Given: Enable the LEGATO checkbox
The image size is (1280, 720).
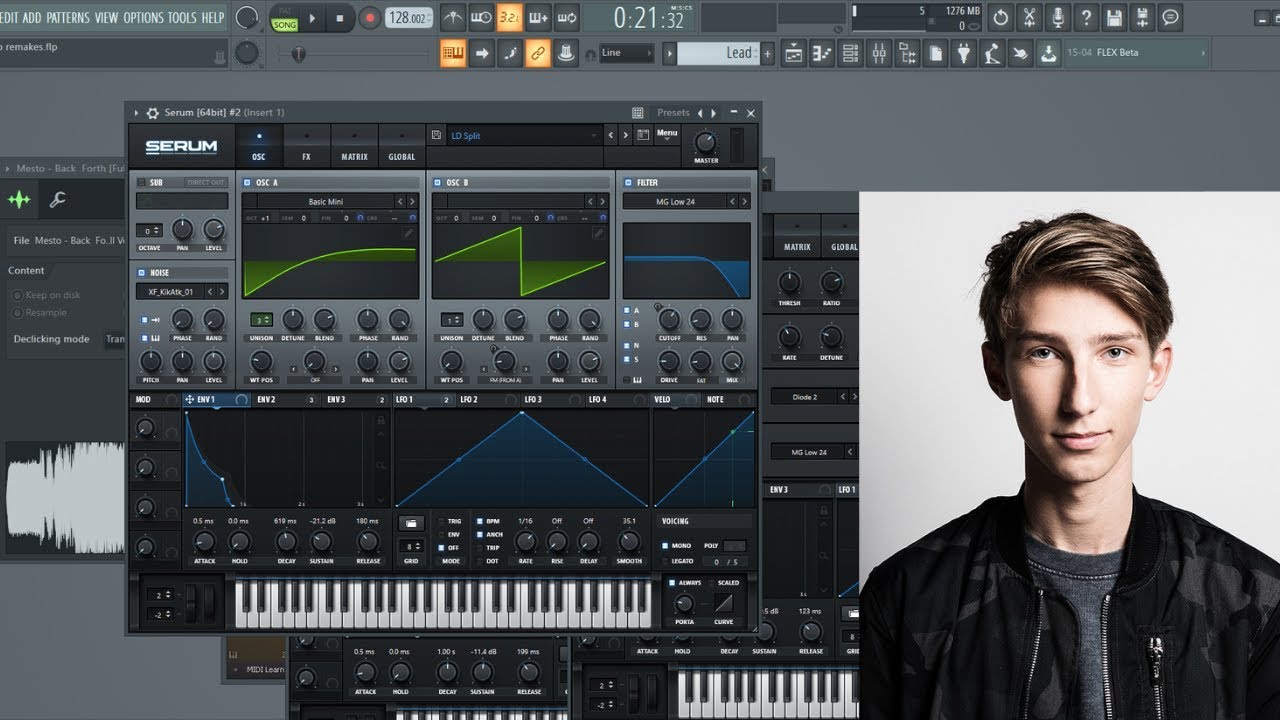Looking at the screenshot, I should pos(665,561).
